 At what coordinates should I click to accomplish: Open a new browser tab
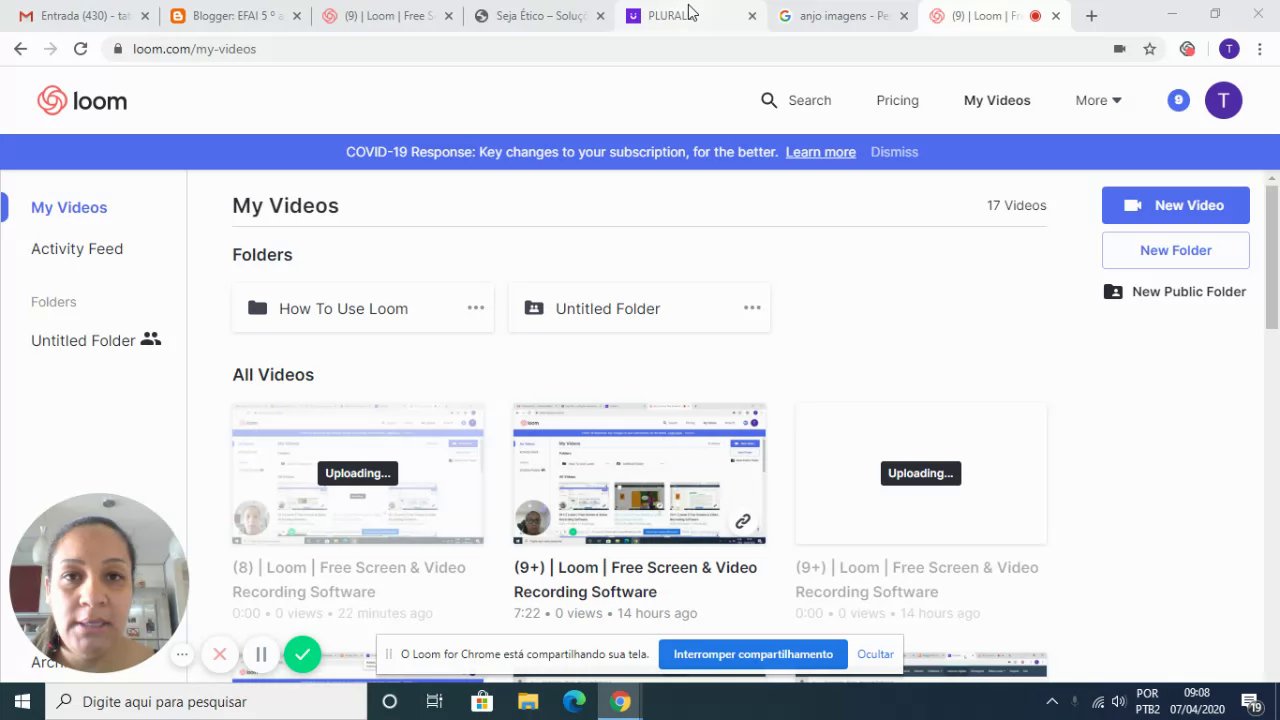[1091, 16]
